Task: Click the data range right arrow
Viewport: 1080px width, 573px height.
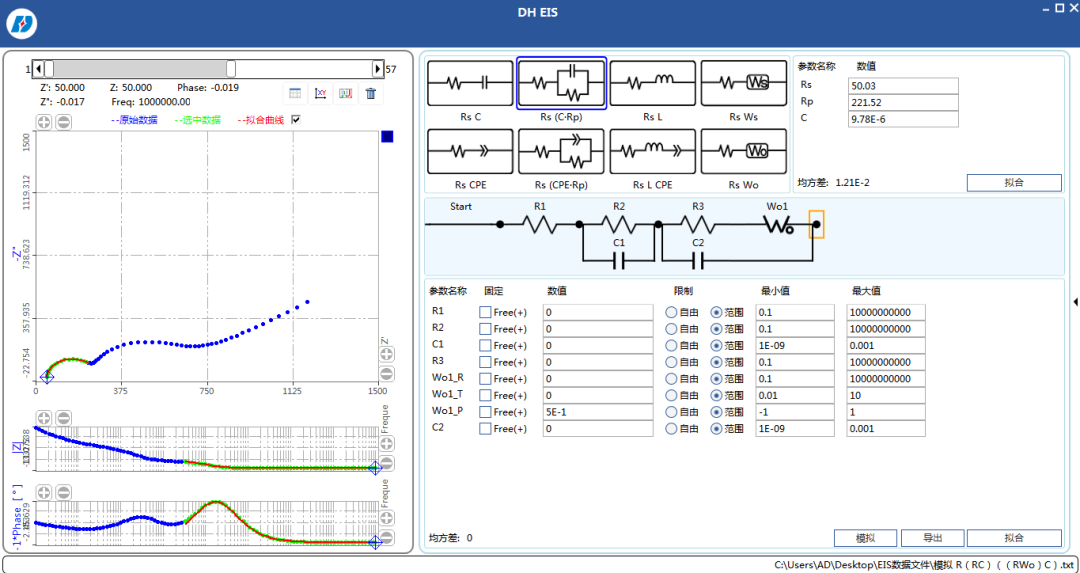Action: pos(377,69)
